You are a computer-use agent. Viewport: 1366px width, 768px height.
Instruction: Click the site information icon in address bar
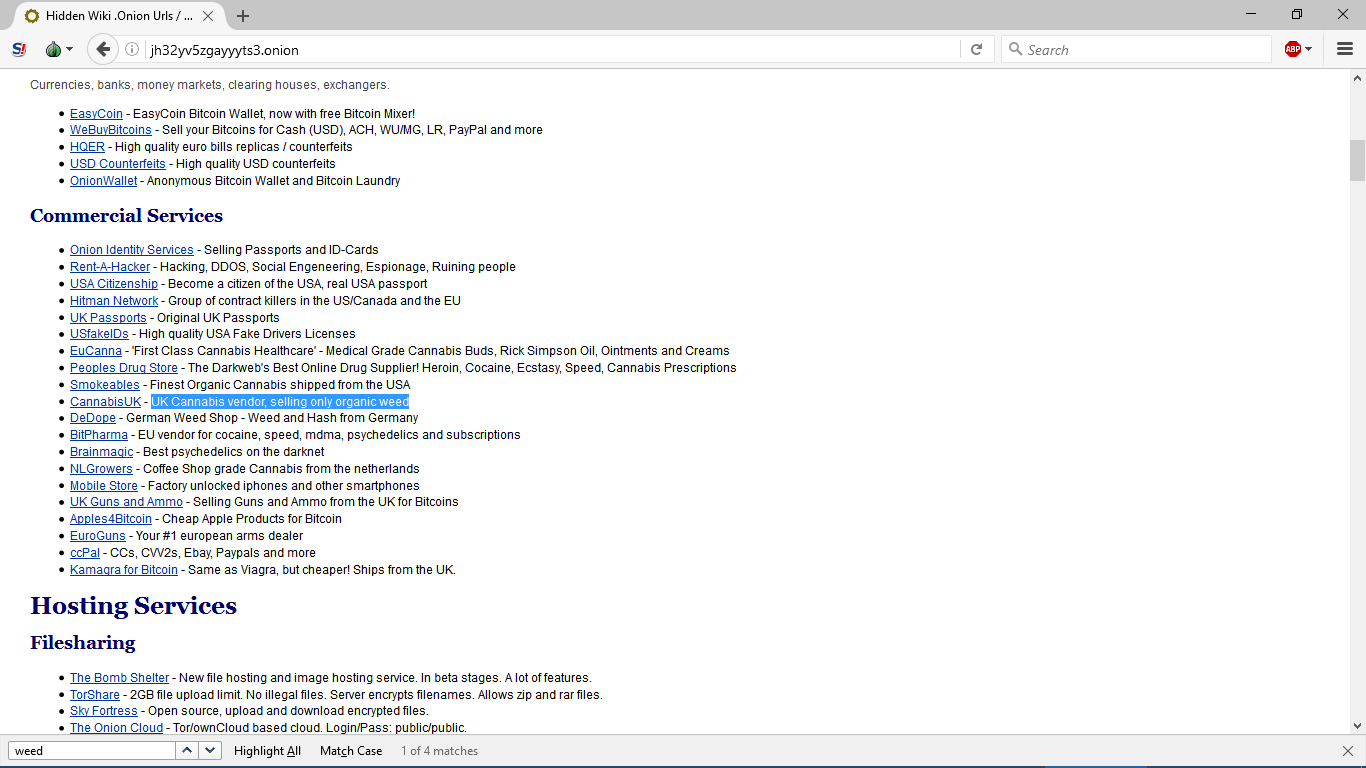click(132, 49)
